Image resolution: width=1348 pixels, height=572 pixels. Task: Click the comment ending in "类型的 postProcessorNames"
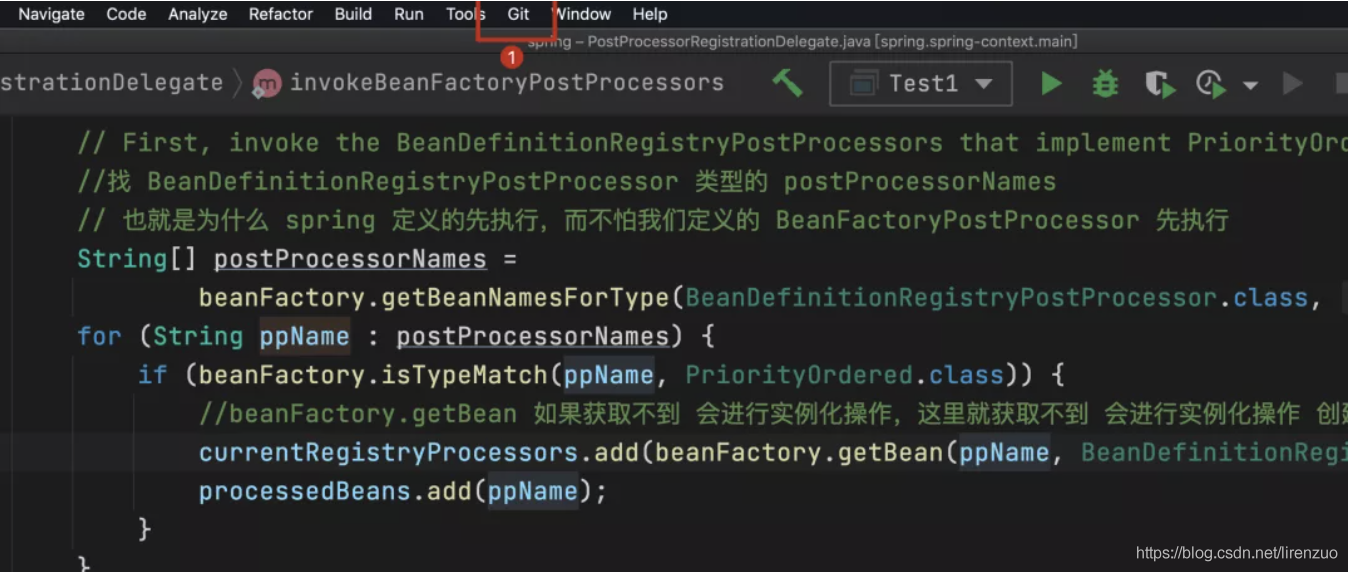tap(566, 182)
